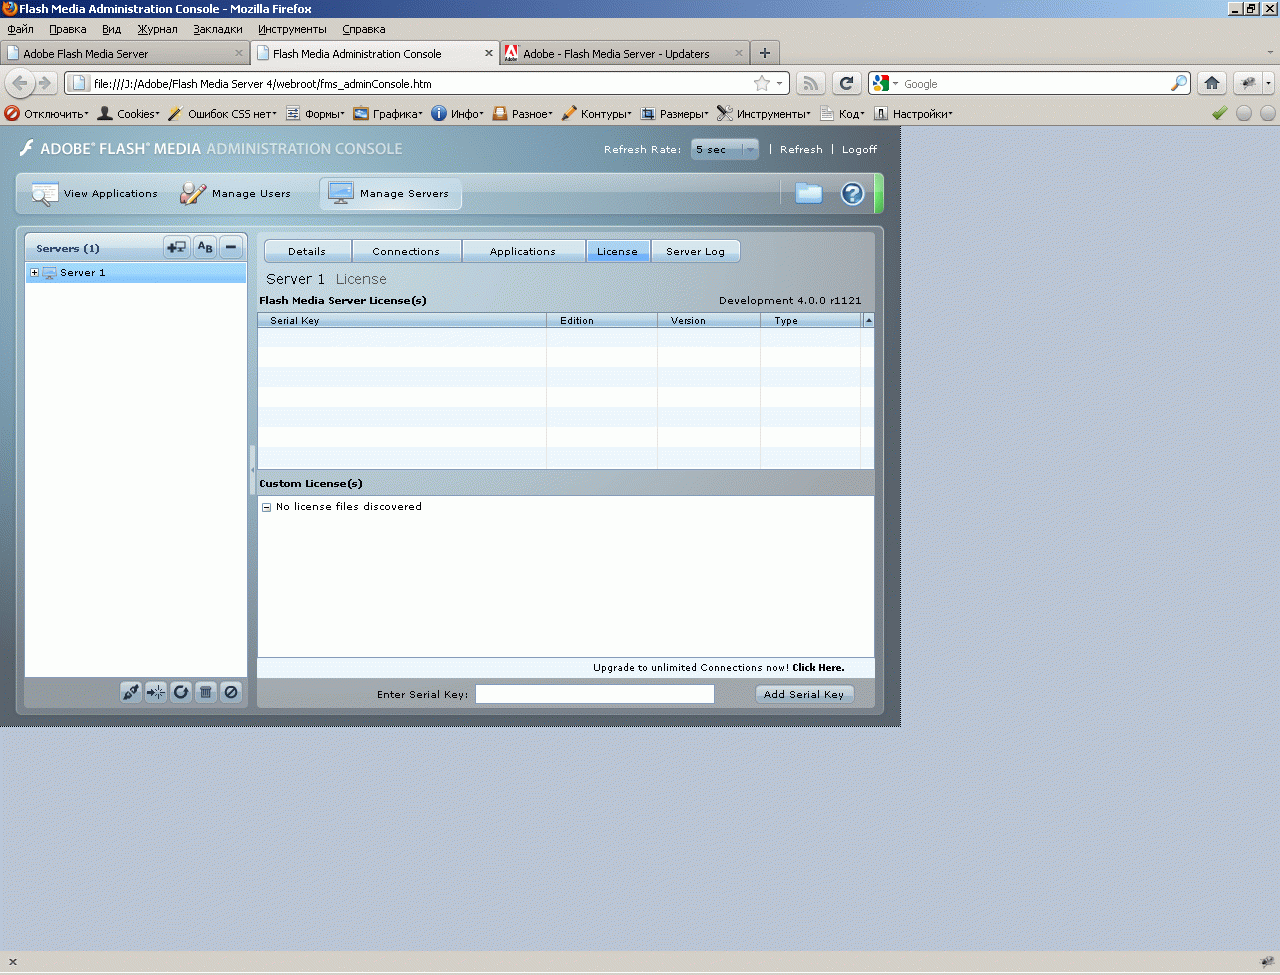This screenshot has width=1280, height=975.
Task: Switch to the Applications tab
Action: [x=523, y=251]
